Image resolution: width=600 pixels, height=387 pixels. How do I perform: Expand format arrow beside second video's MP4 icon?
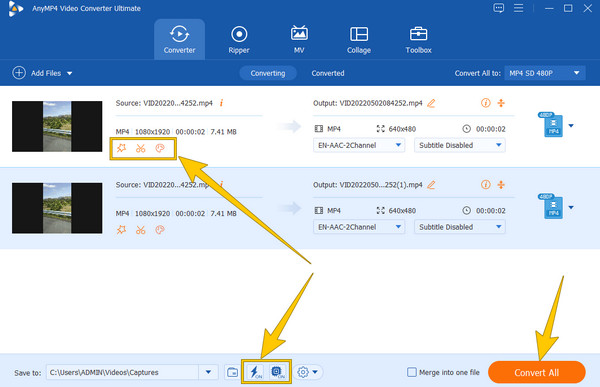click(571, 207)
